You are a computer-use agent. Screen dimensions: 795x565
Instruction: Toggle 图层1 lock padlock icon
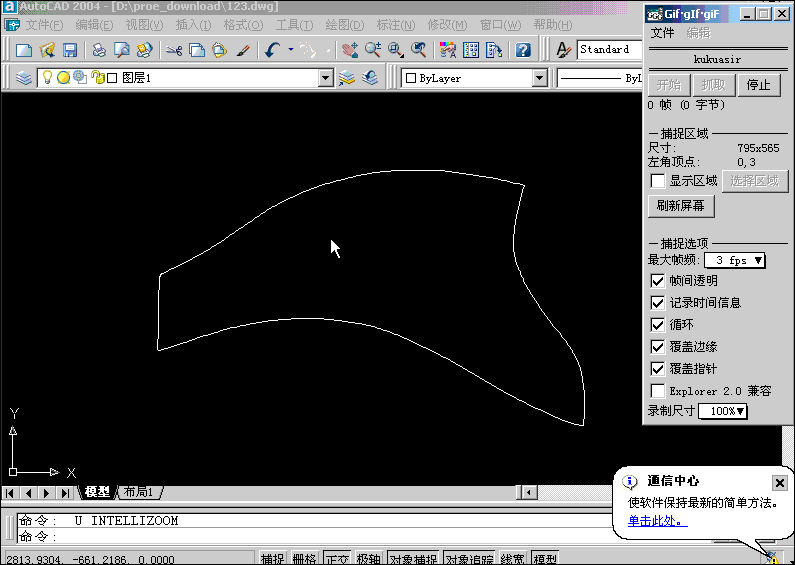tap(97, 77)
